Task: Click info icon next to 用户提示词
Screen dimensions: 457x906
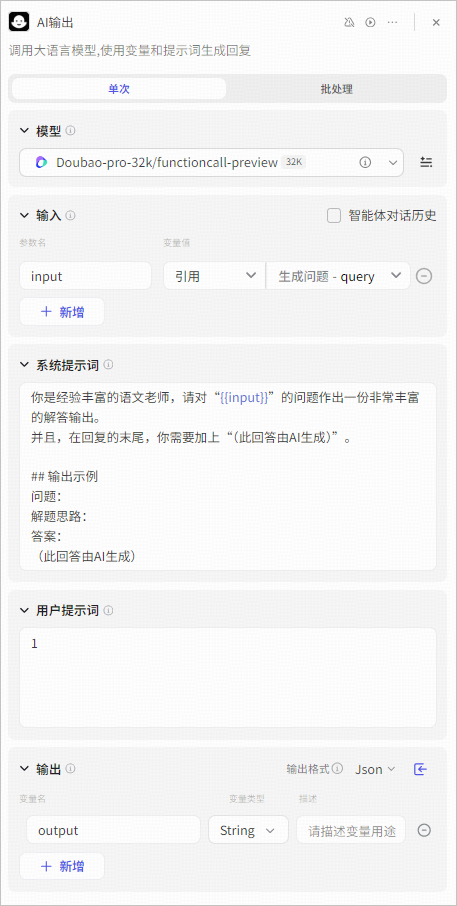Action: 109,610
